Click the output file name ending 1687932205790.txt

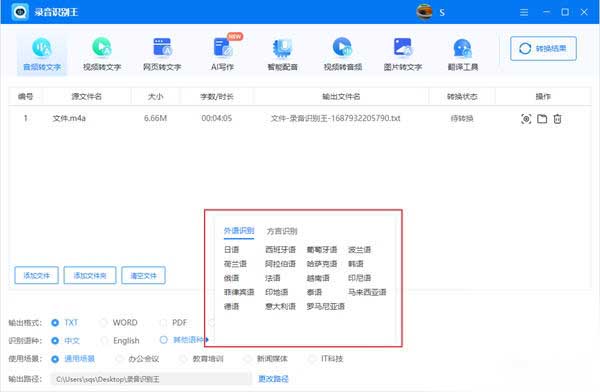pyautogui.click(x=335, y=118)
